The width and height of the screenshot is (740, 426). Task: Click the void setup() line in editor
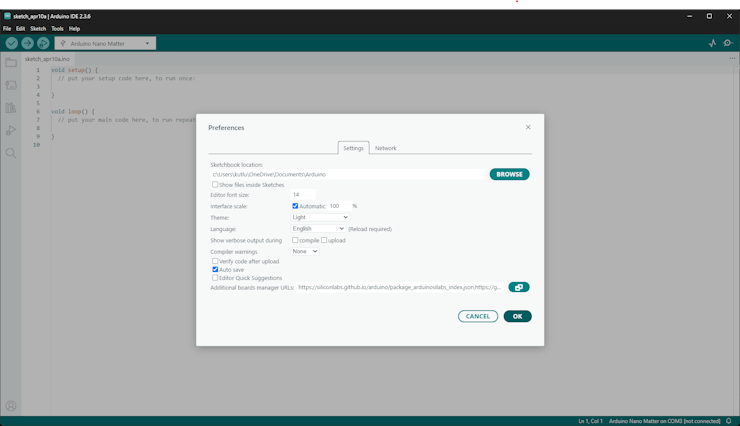(75, 70)
